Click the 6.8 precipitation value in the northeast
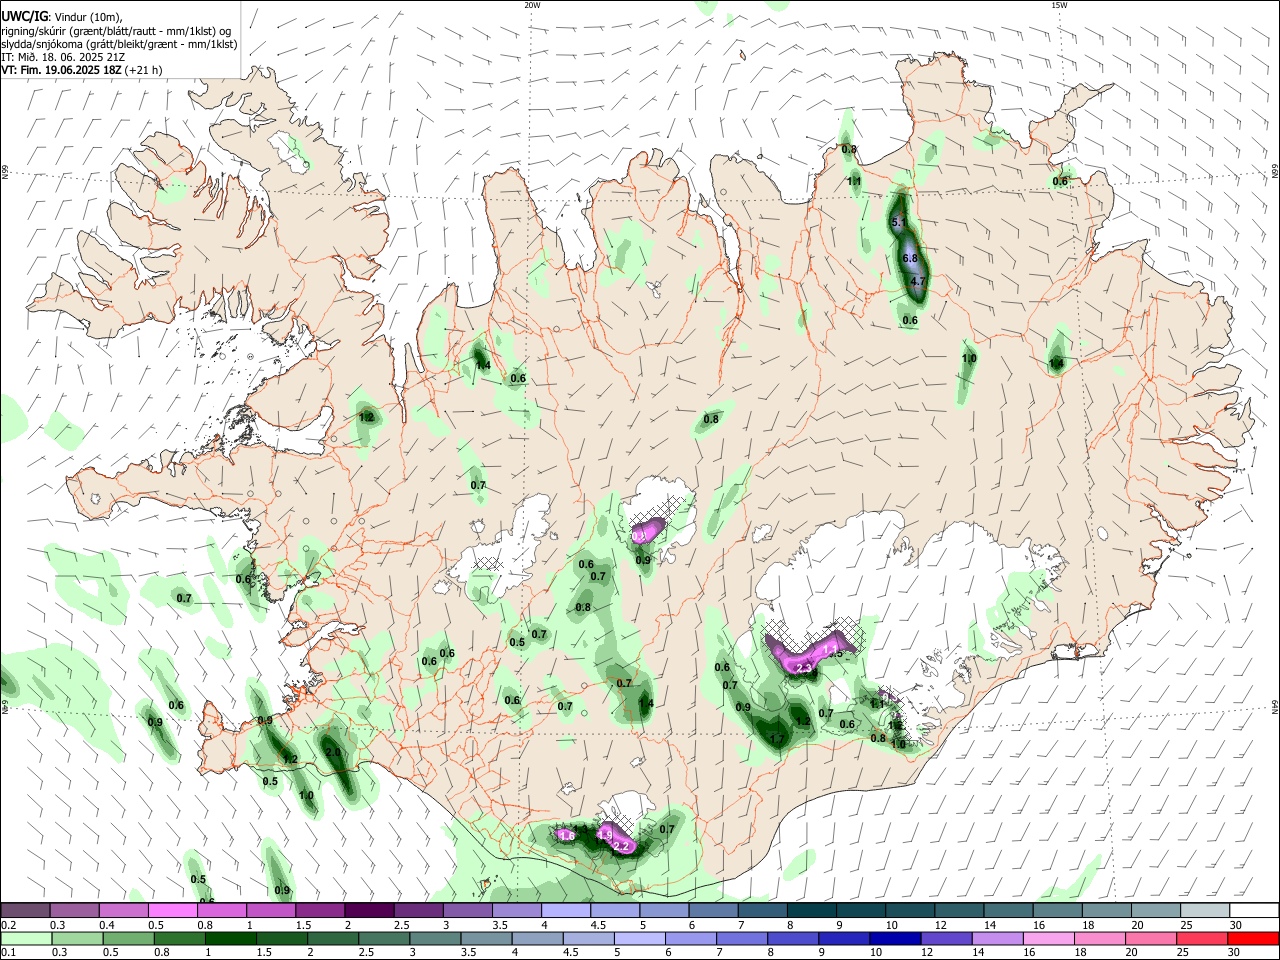The width and height of the screenshot is (1280, 960). [910, 258]
